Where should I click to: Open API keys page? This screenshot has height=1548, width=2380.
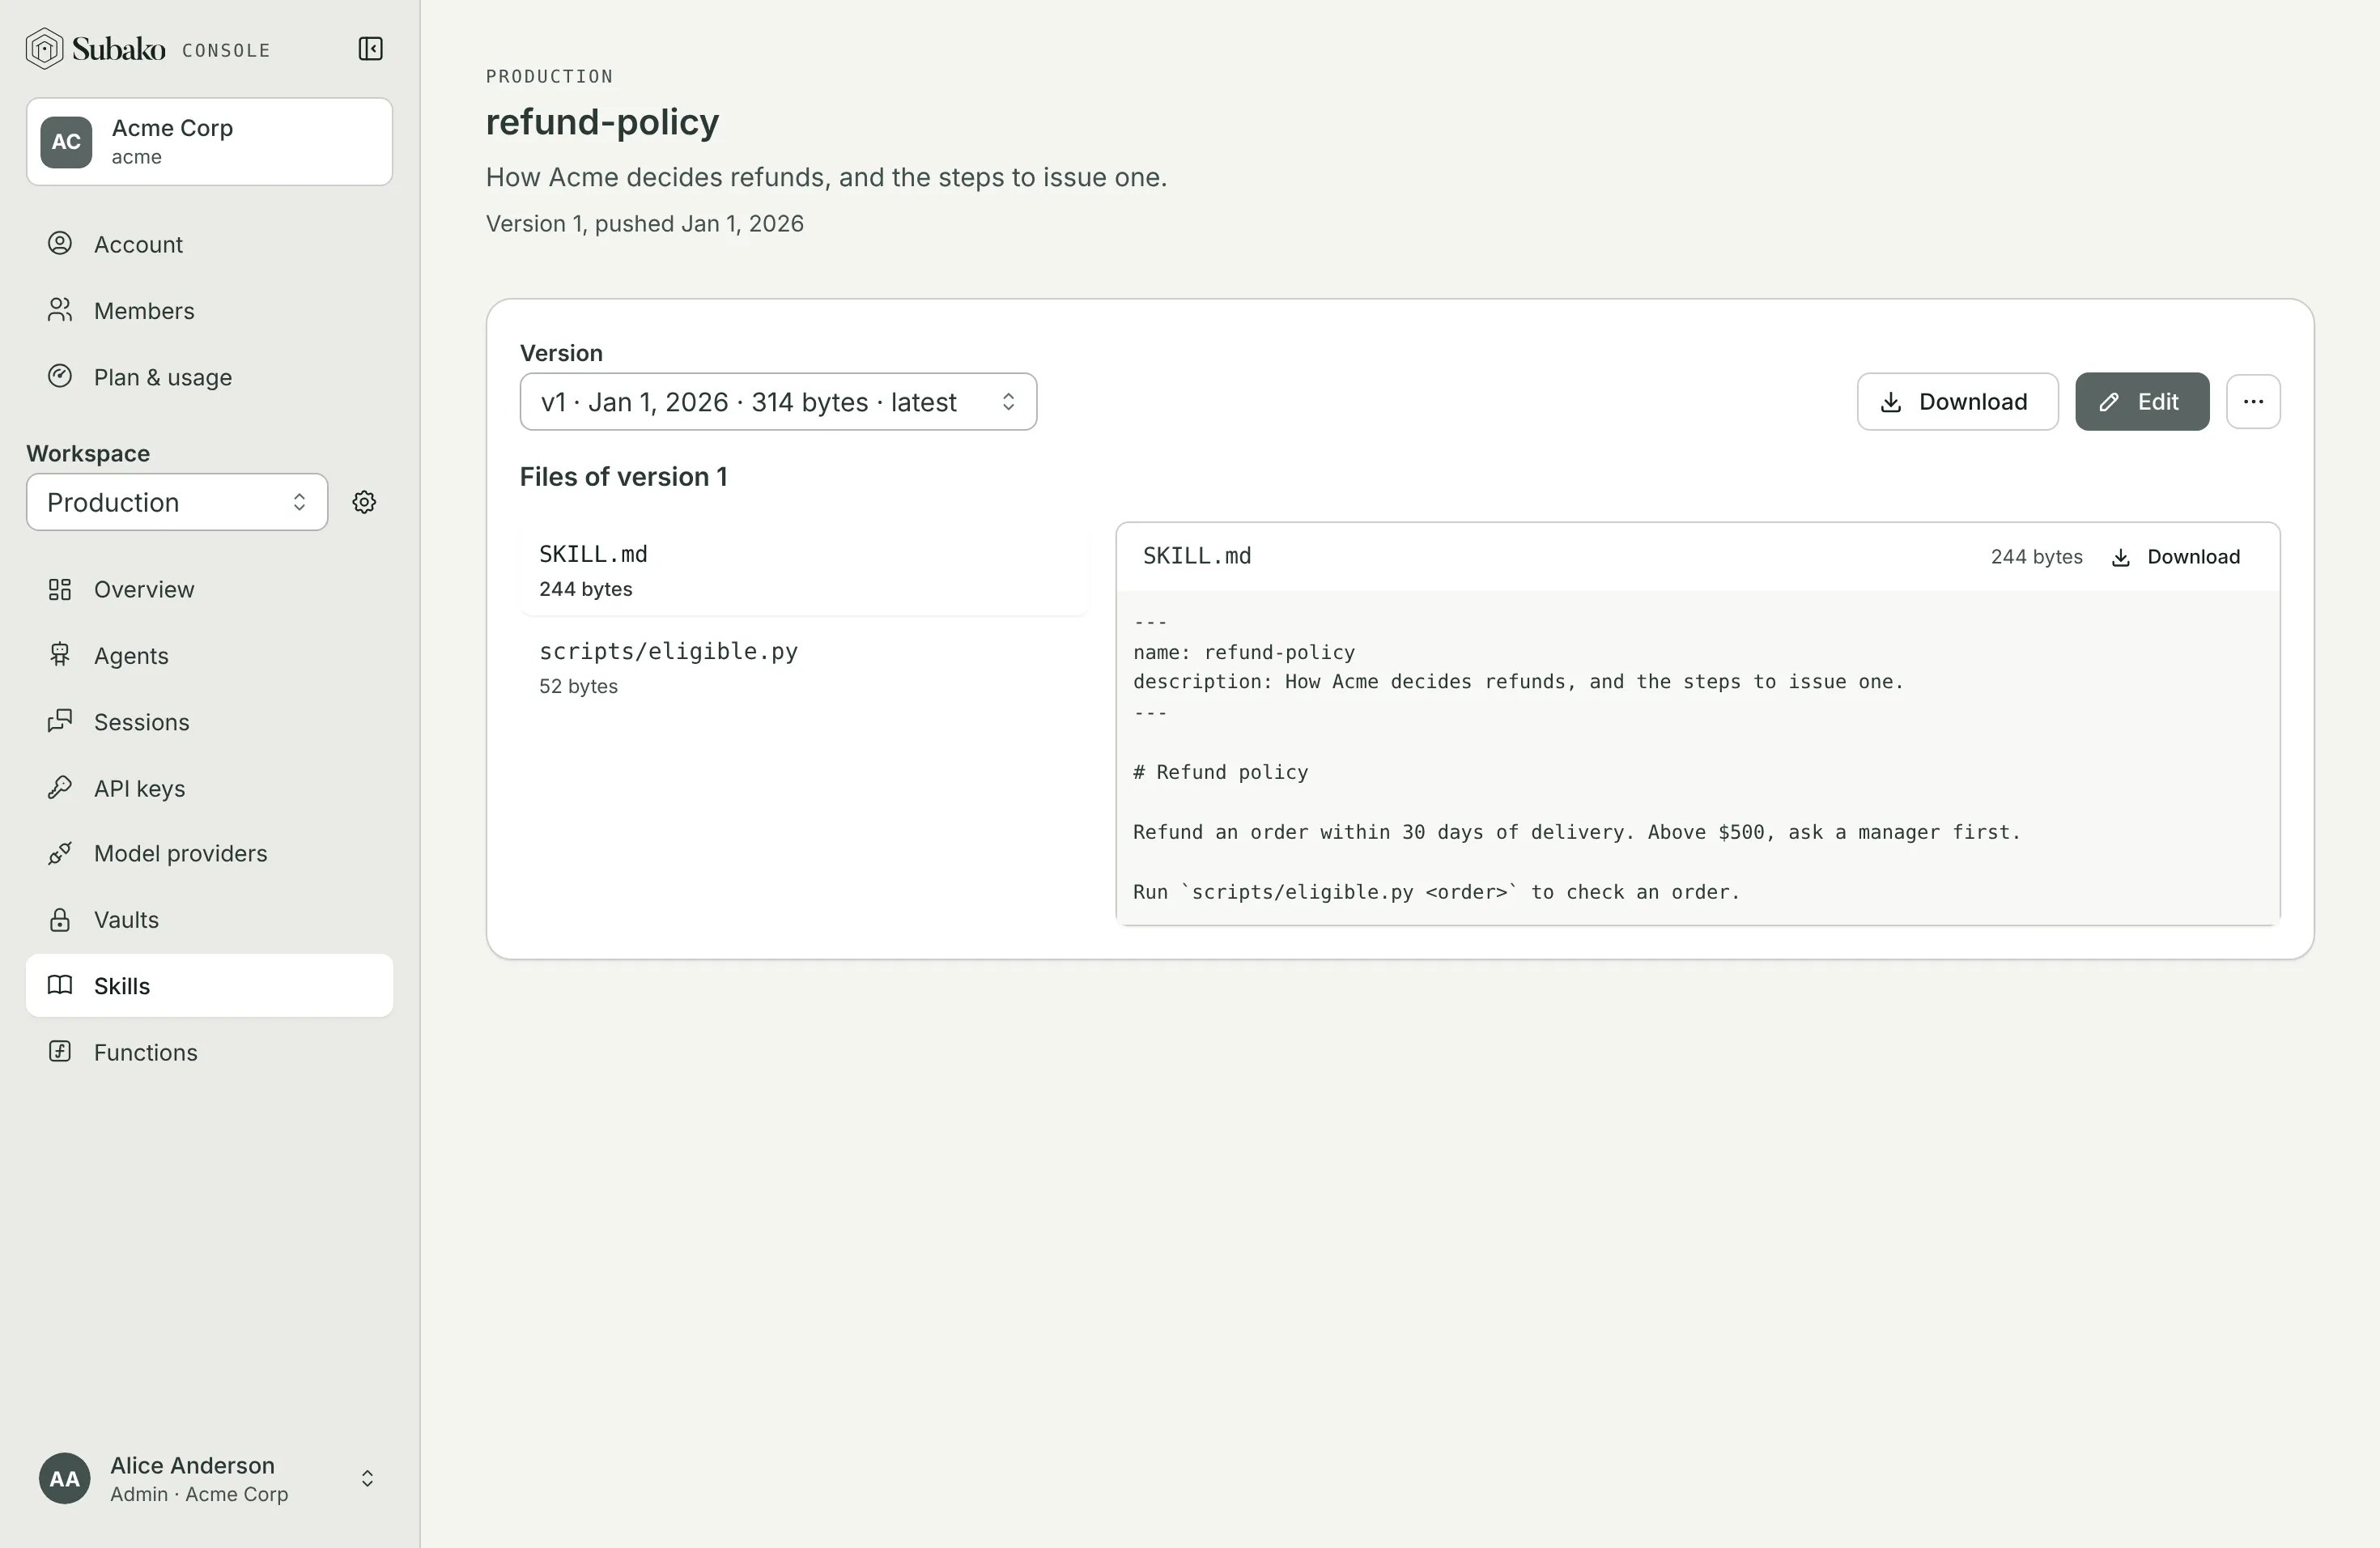[209, 788]
